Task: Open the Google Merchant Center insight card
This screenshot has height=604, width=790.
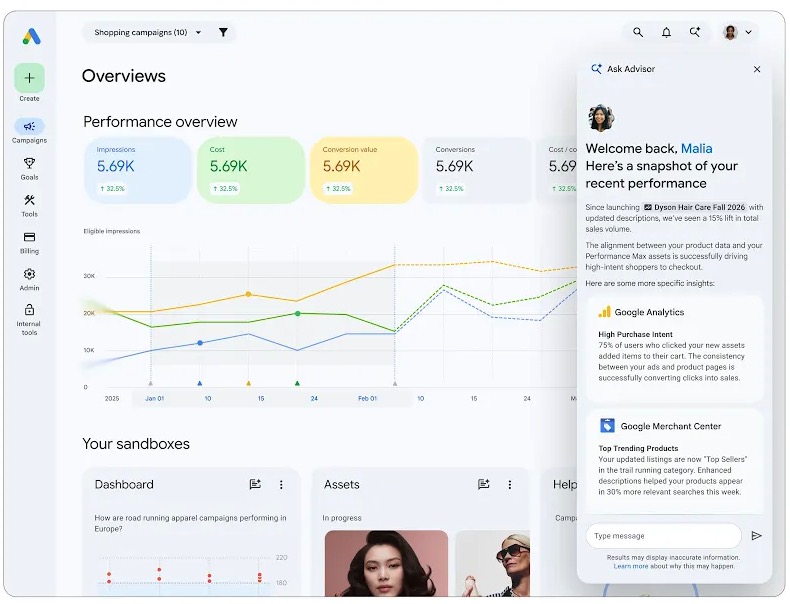Action: click(674, 461)
